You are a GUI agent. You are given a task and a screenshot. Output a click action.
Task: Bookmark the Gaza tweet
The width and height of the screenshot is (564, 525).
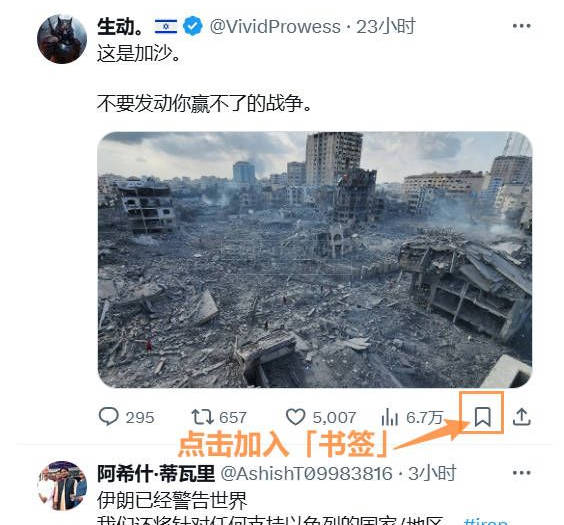click(482, 416)
